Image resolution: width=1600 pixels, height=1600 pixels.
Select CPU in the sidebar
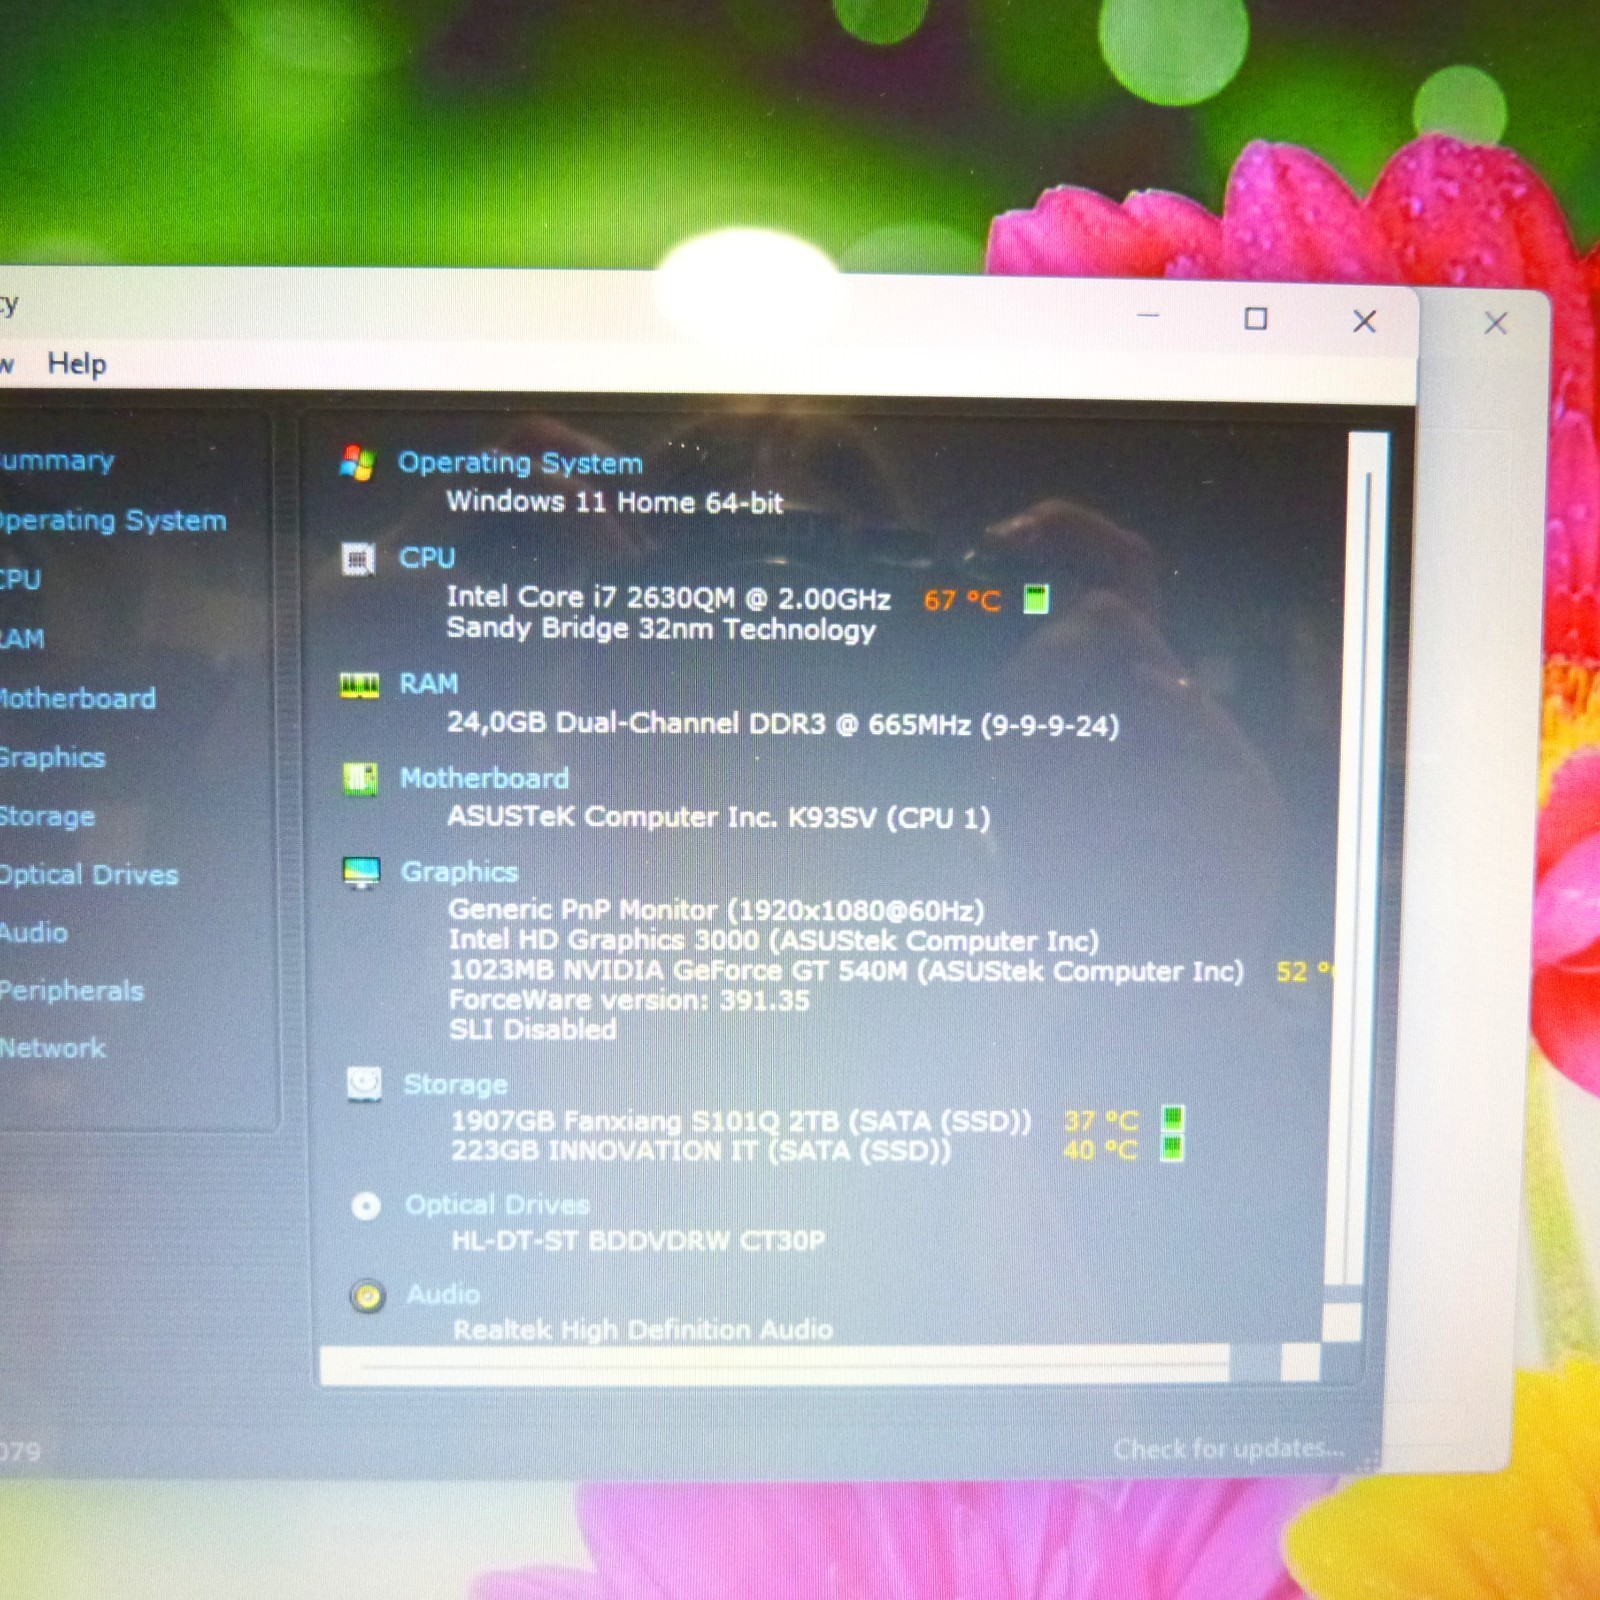[20, 580]
